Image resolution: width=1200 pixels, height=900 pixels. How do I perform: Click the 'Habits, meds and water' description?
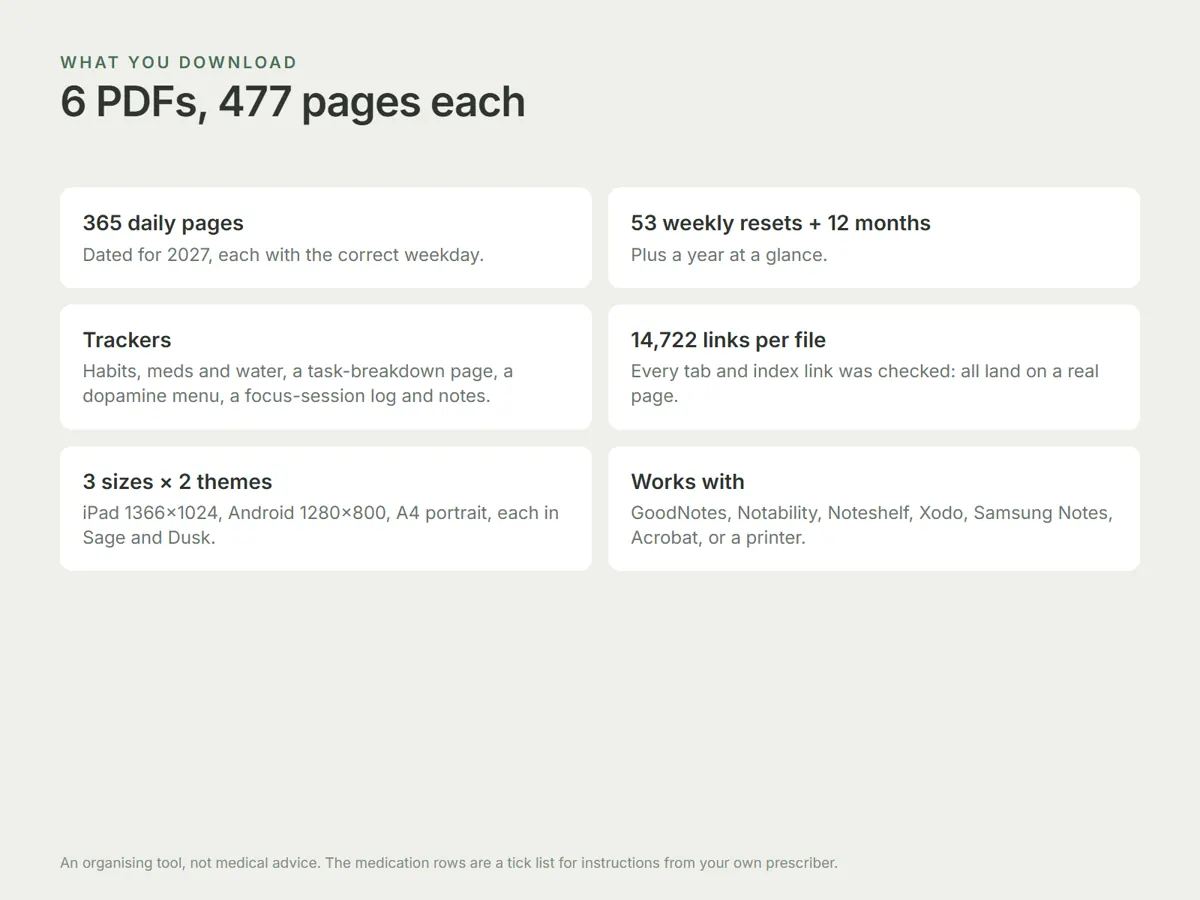click(298, 384)
